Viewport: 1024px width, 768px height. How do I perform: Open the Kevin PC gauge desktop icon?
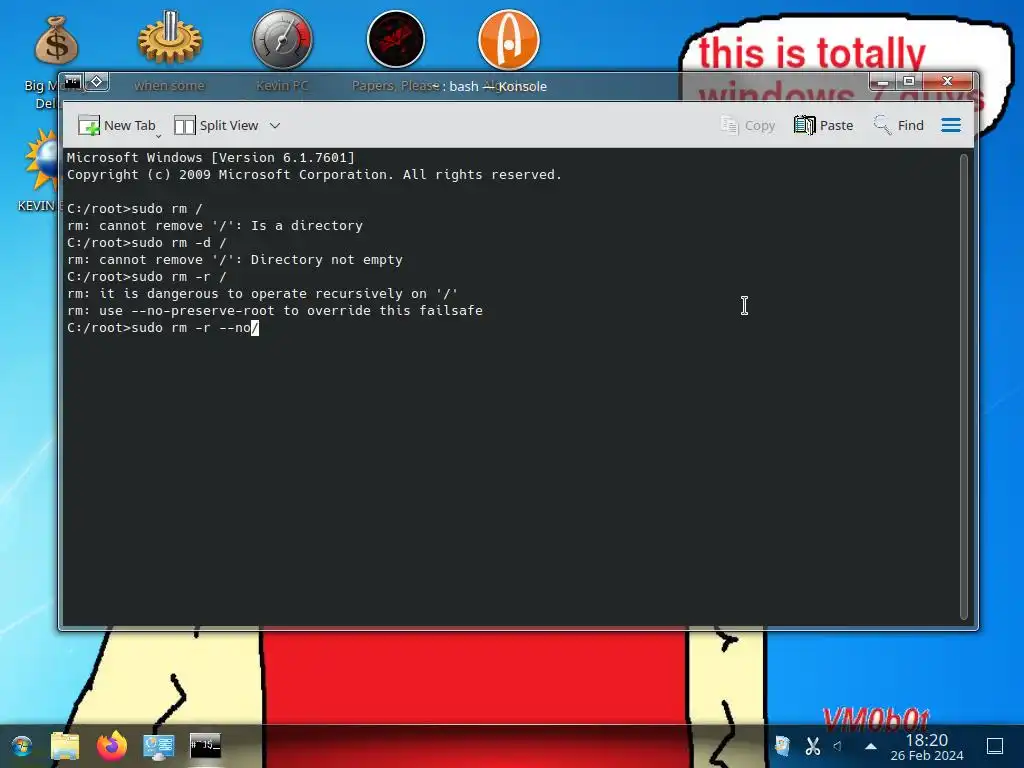coord(282,39)
